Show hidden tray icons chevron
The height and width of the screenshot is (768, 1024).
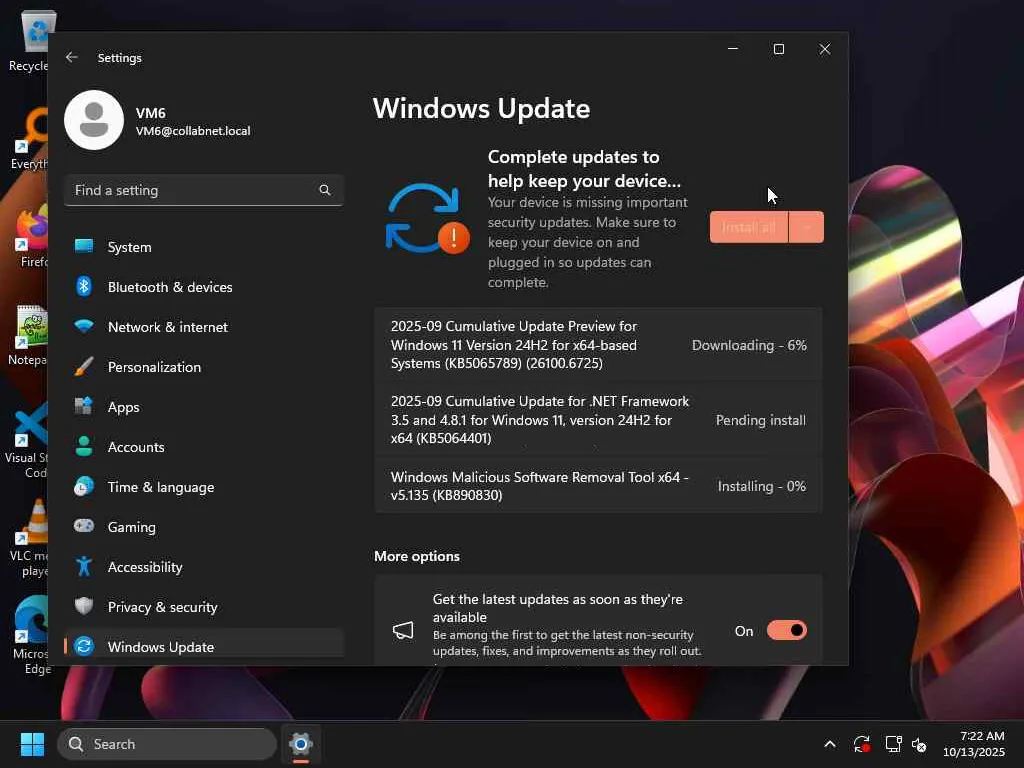click(829, 744)
